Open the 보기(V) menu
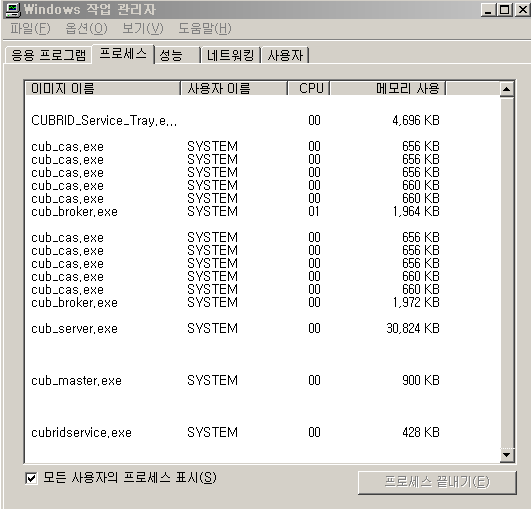The image size is (531, 509). click(x=143, y=28)
